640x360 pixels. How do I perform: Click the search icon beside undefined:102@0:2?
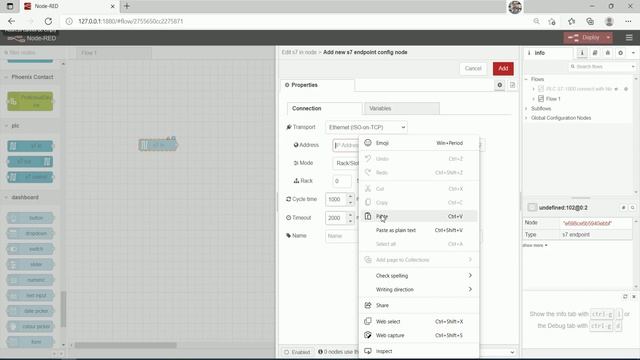coord(632,208)
